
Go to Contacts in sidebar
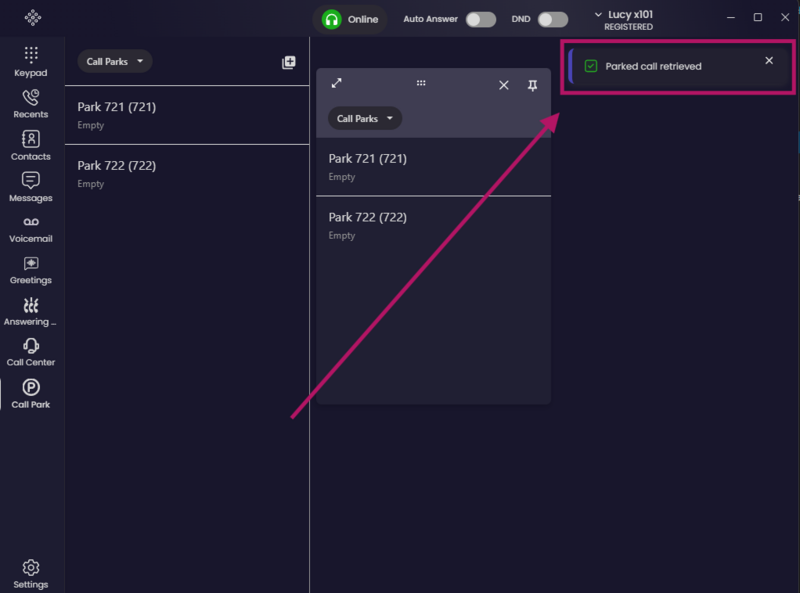point(31,145)
